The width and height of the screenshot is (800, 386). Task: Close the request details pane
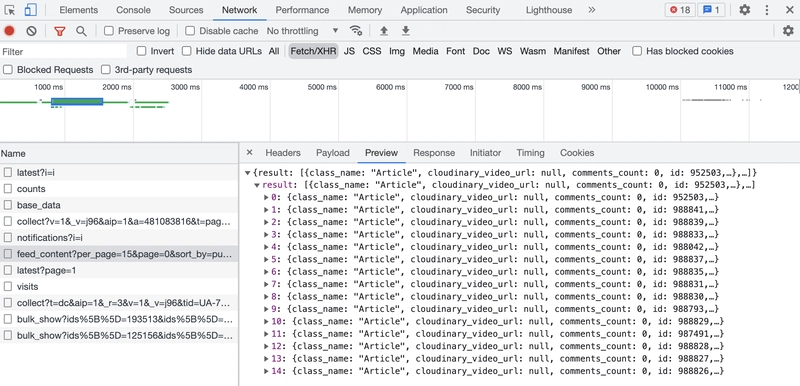249,152
